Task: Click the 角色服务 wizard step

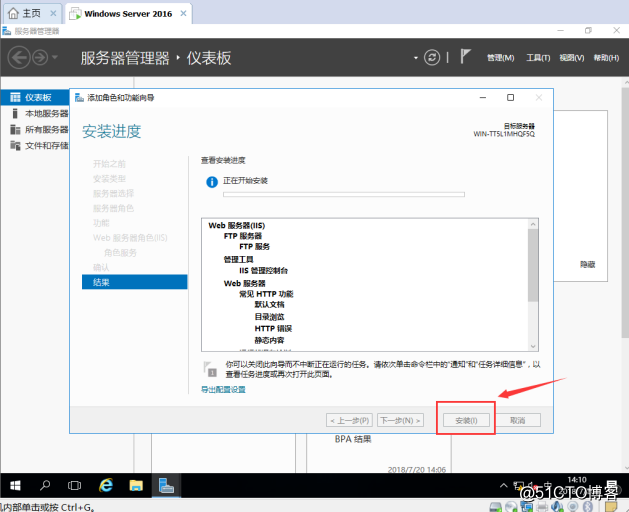Action: point(120,253)
